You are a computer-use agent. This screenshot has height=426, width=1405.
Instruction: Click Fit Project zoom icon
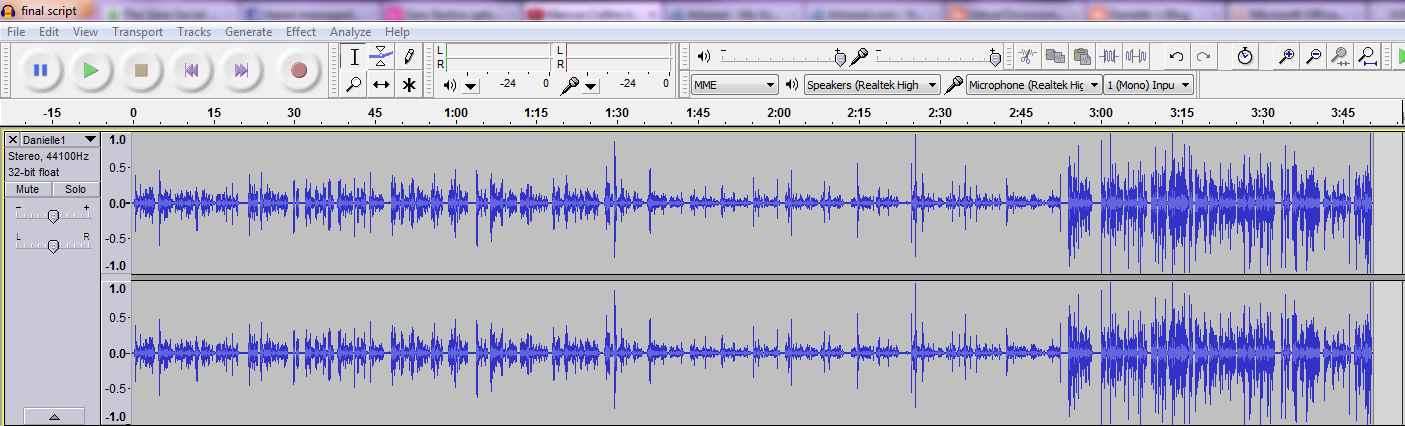[x=1367, y=56]
